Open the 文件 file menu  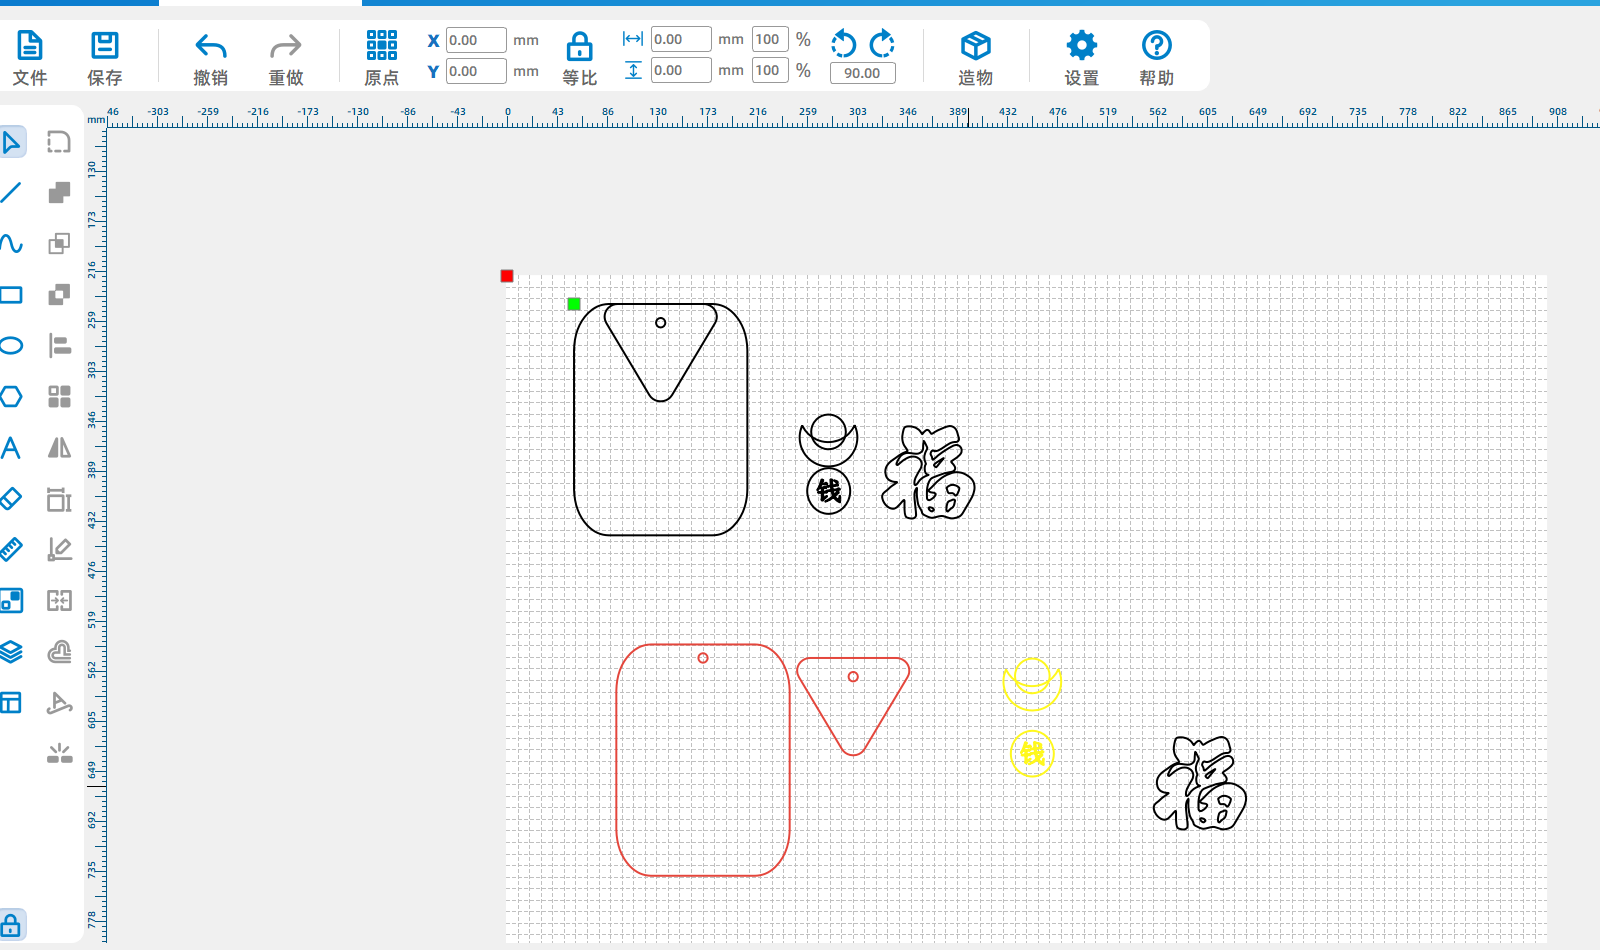(x=30, y=58)
